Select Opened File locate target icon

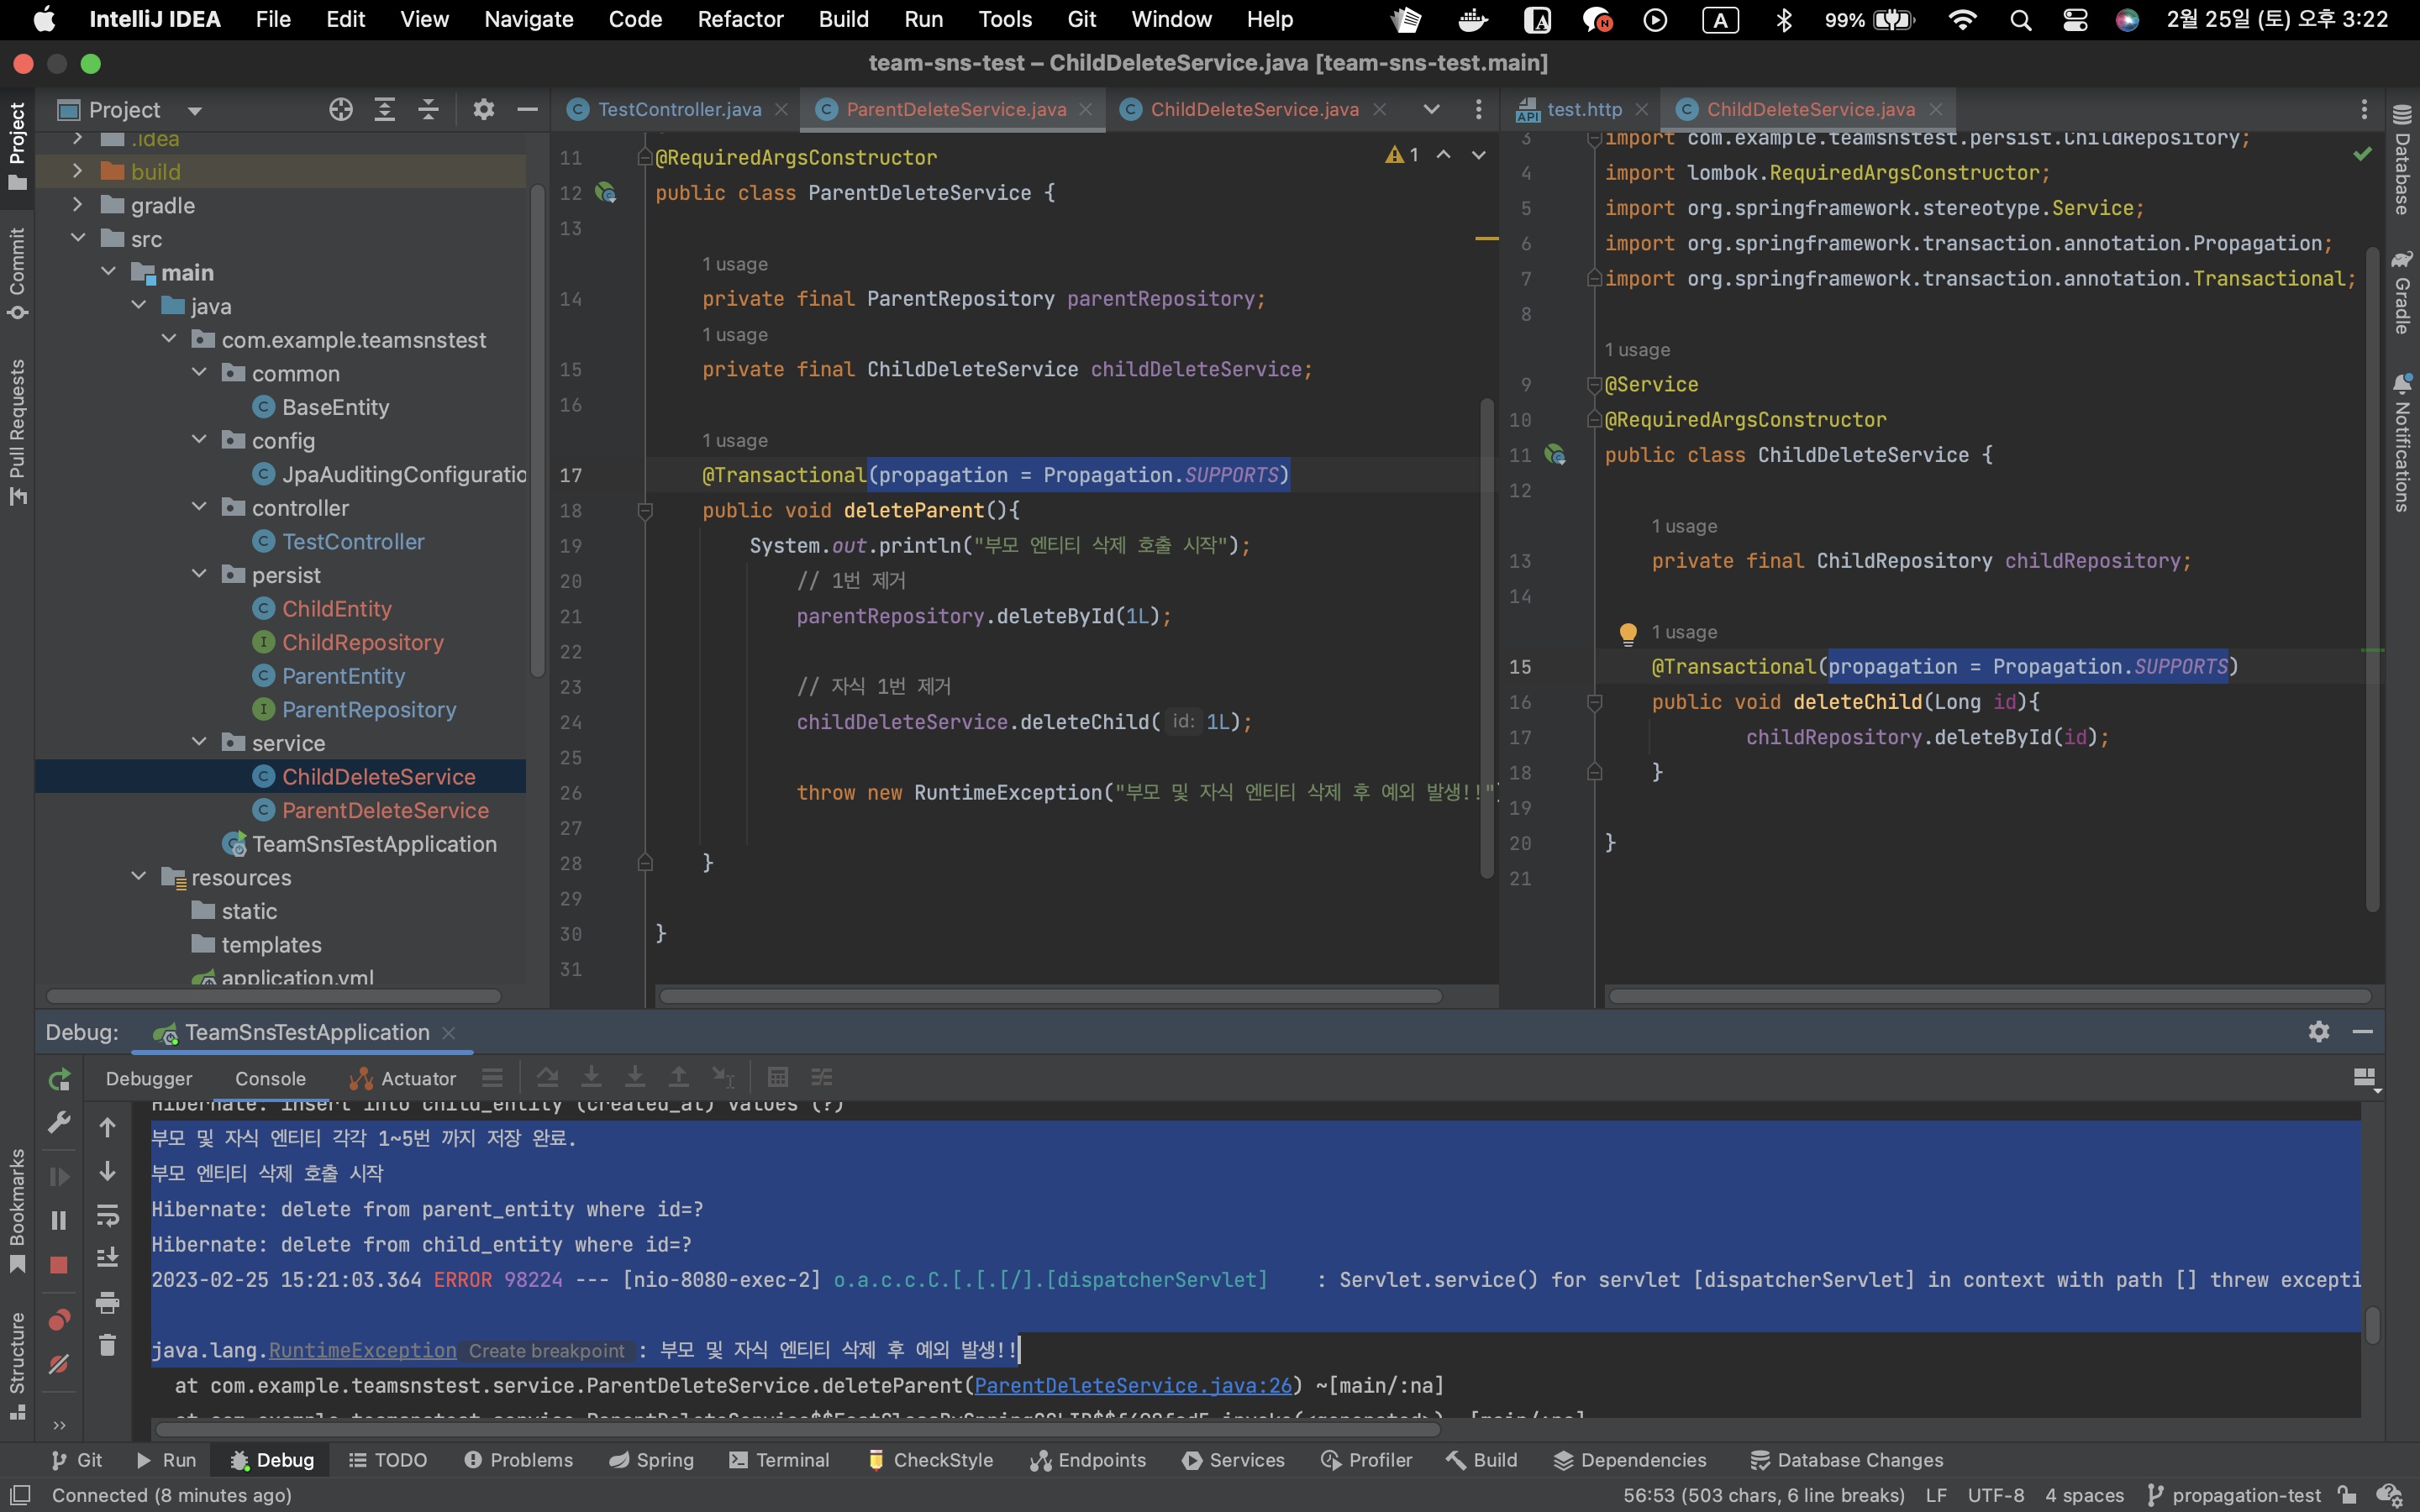pos(341,109)
